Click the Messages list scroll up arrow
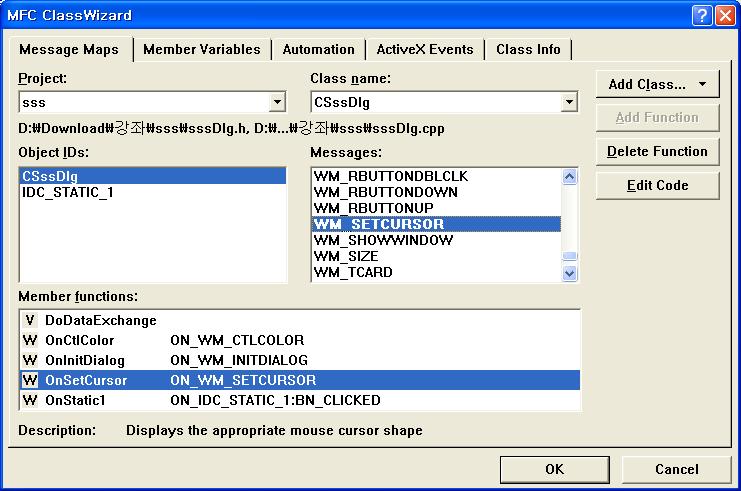This screenshot has width=741, height=491. pyautogui.click(x=569, y=177)
